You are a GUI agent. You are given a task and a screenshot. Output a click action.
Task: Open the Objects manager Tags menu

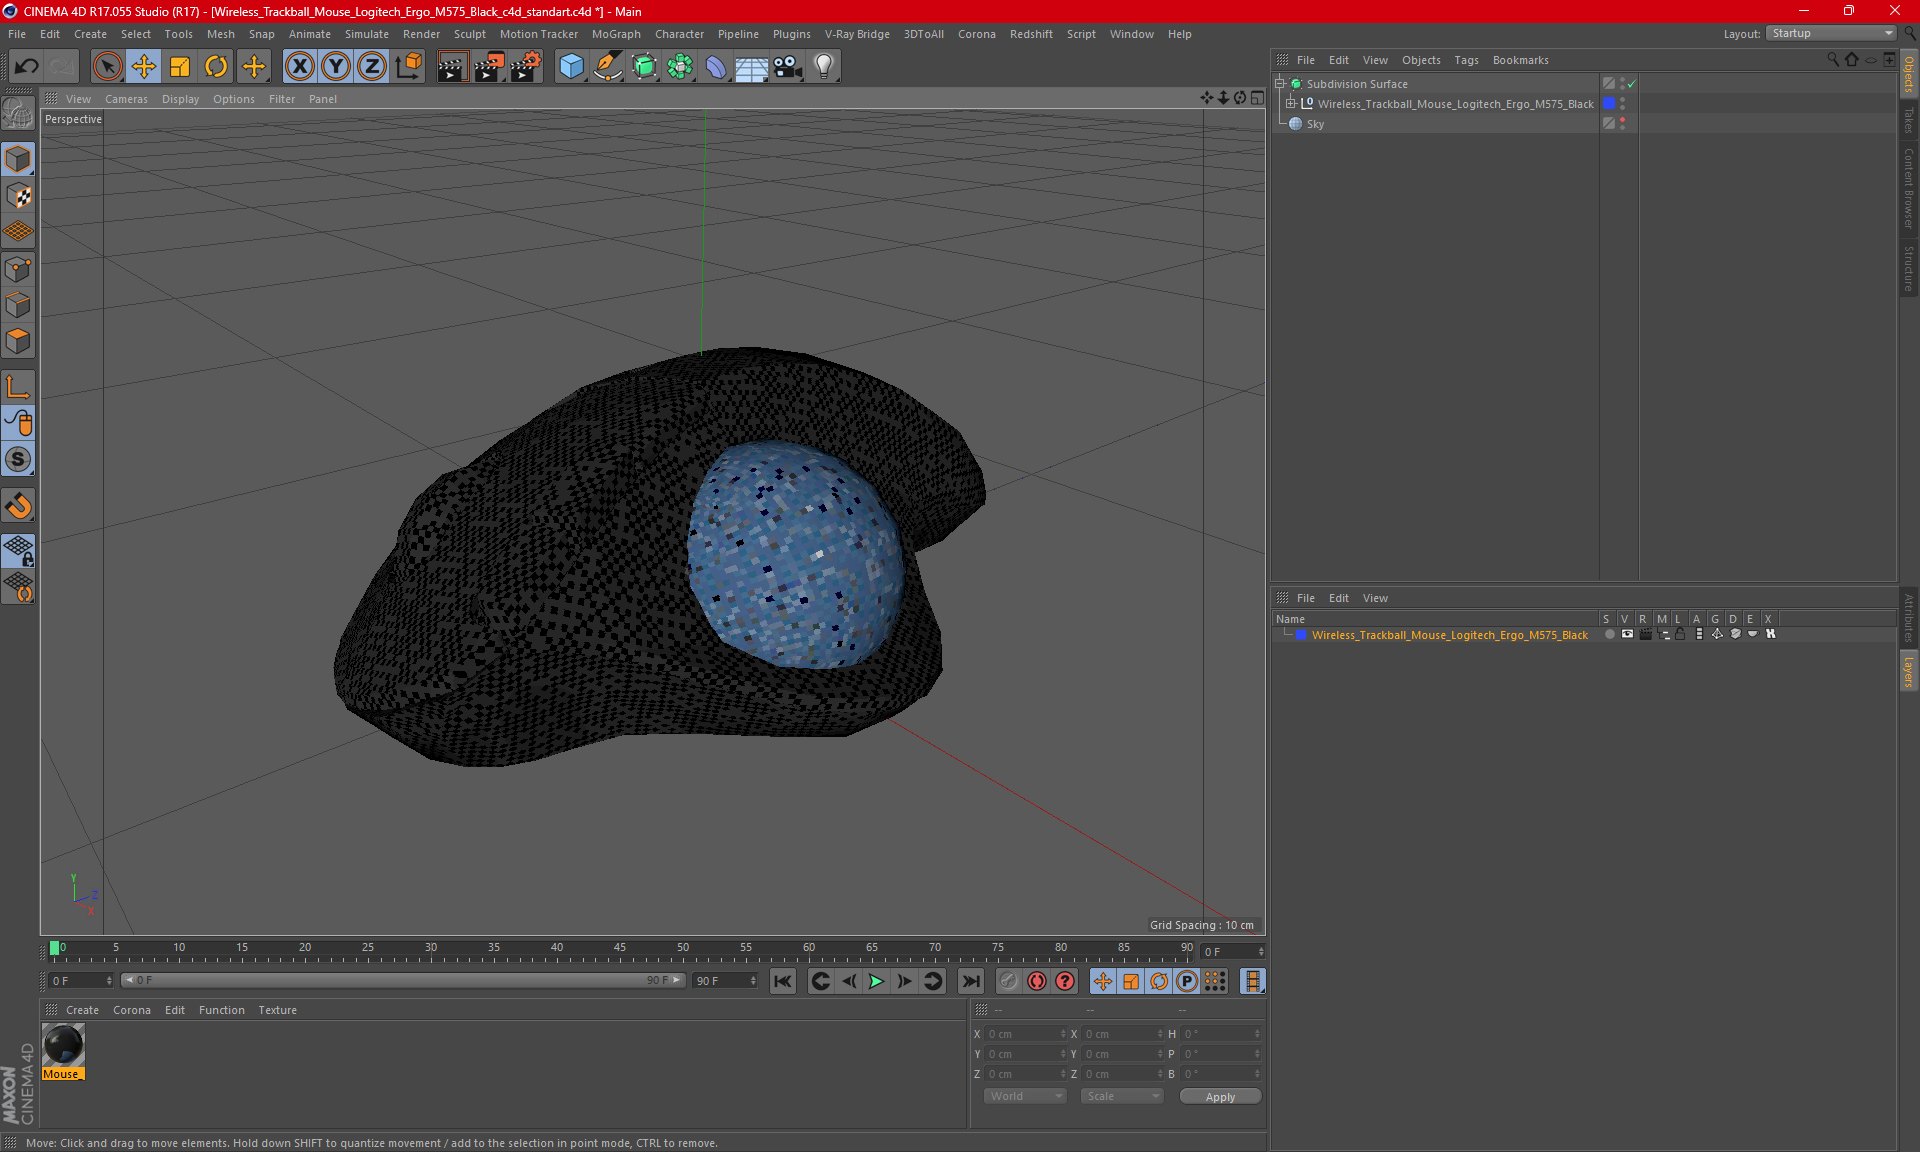pyautogui.click(x=1466, y=60)
